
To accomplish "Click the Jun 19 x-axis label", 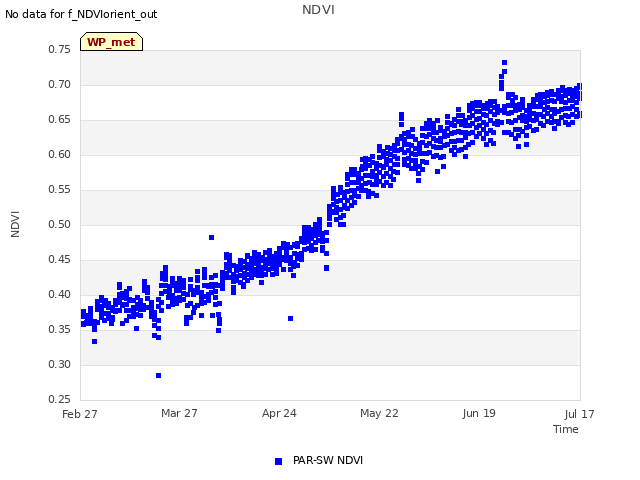I will click(x=479, y=413).
